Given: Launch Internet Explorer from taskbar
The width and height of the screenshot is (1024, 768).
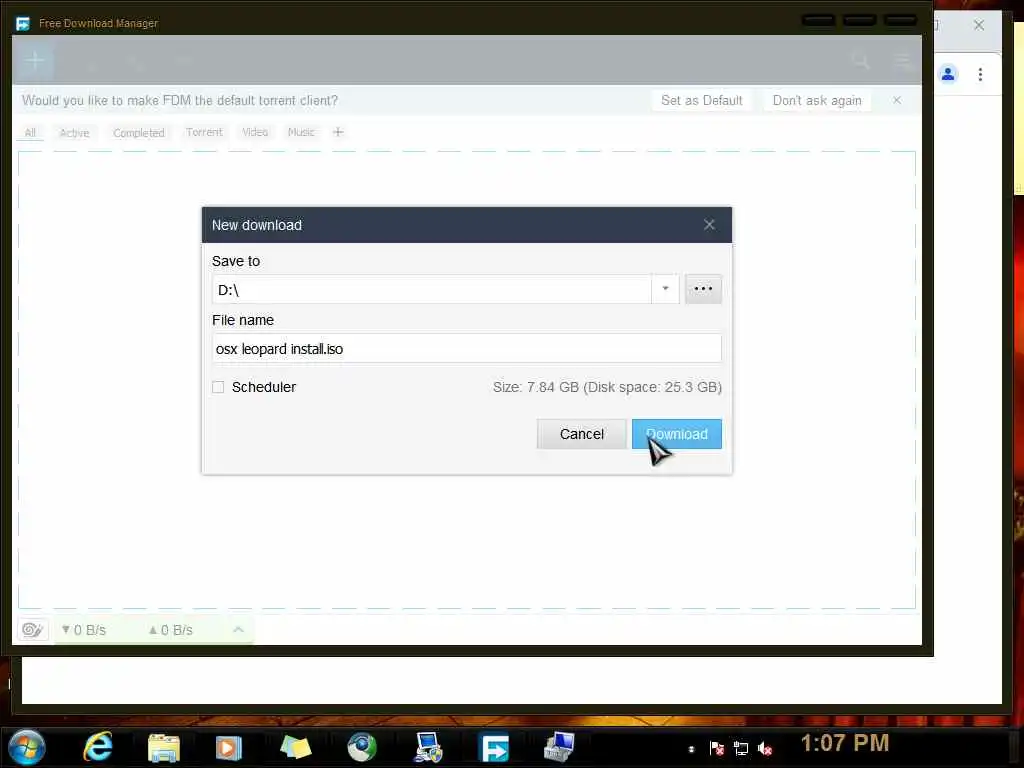Looking at the screenshot, I should (x=98, y=746).
